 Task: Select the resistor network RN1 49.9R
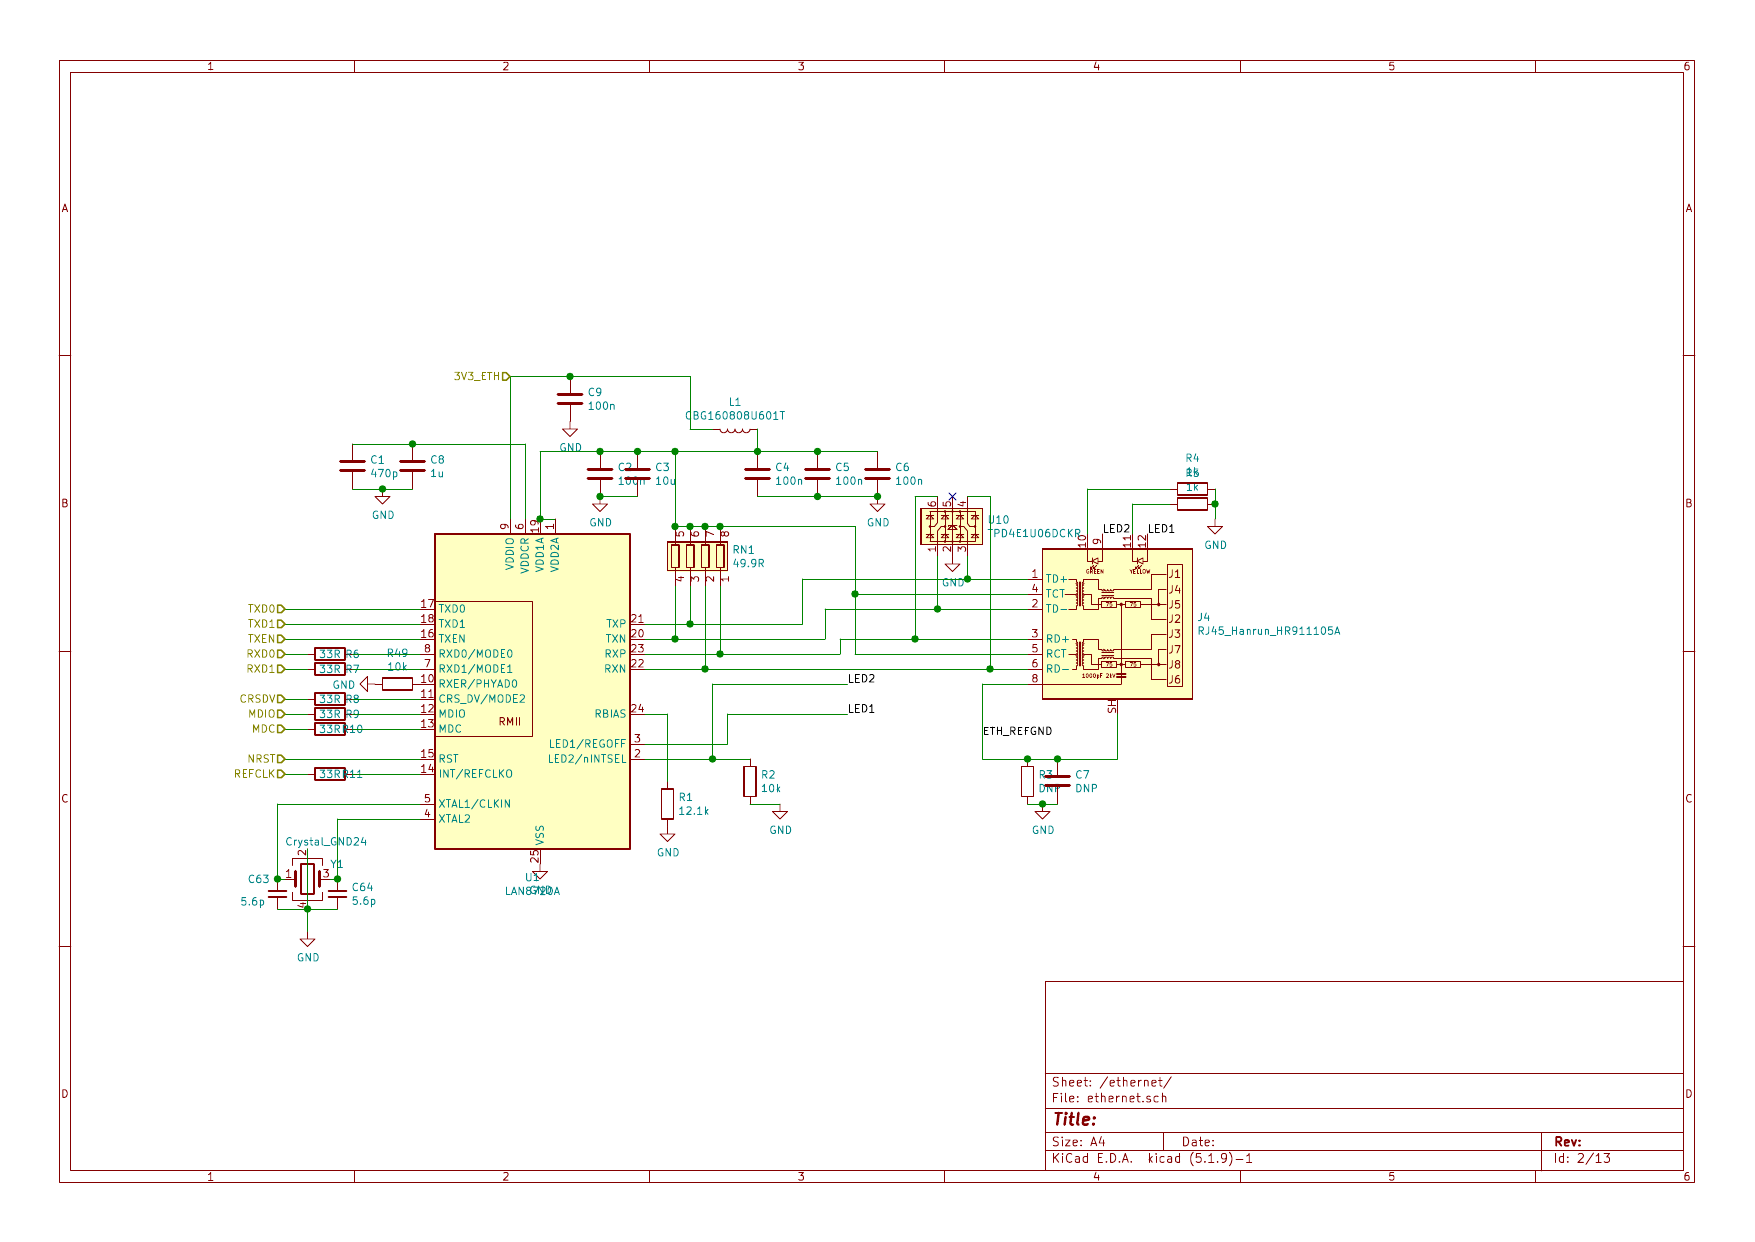(697, 556)
